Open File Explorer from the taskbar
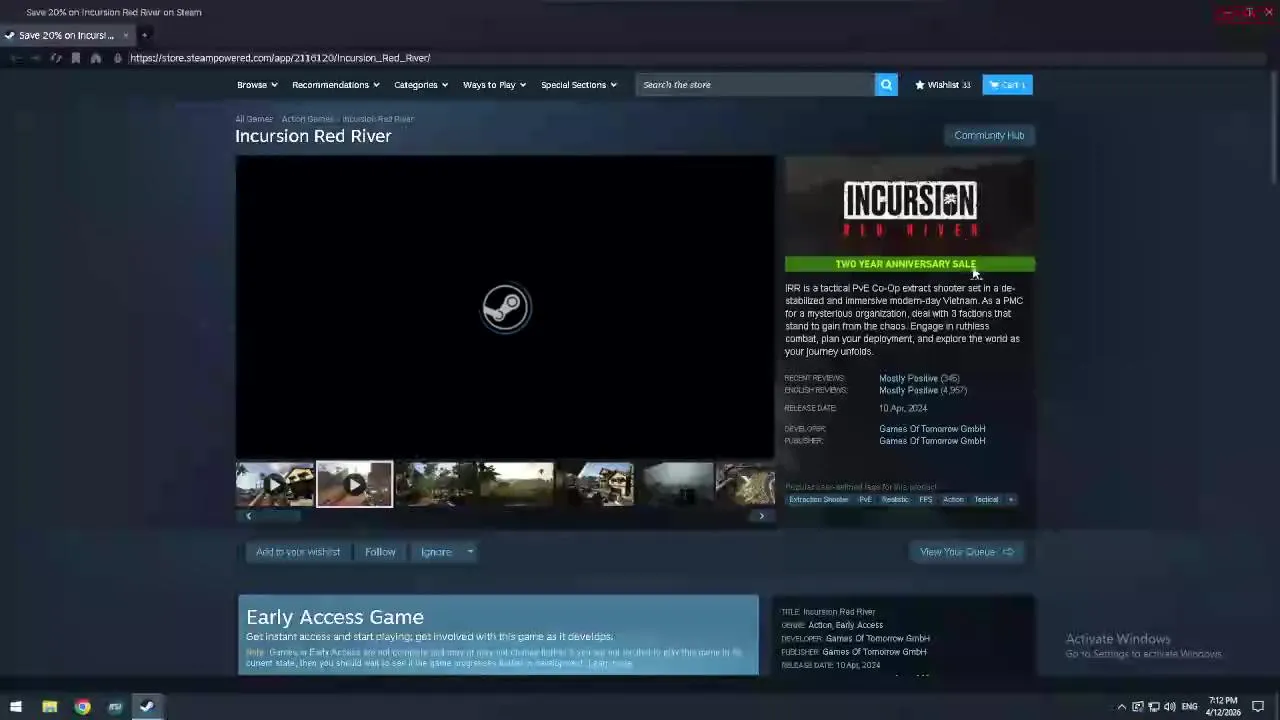Screen dimensions: 1280x720 (49, 707)
